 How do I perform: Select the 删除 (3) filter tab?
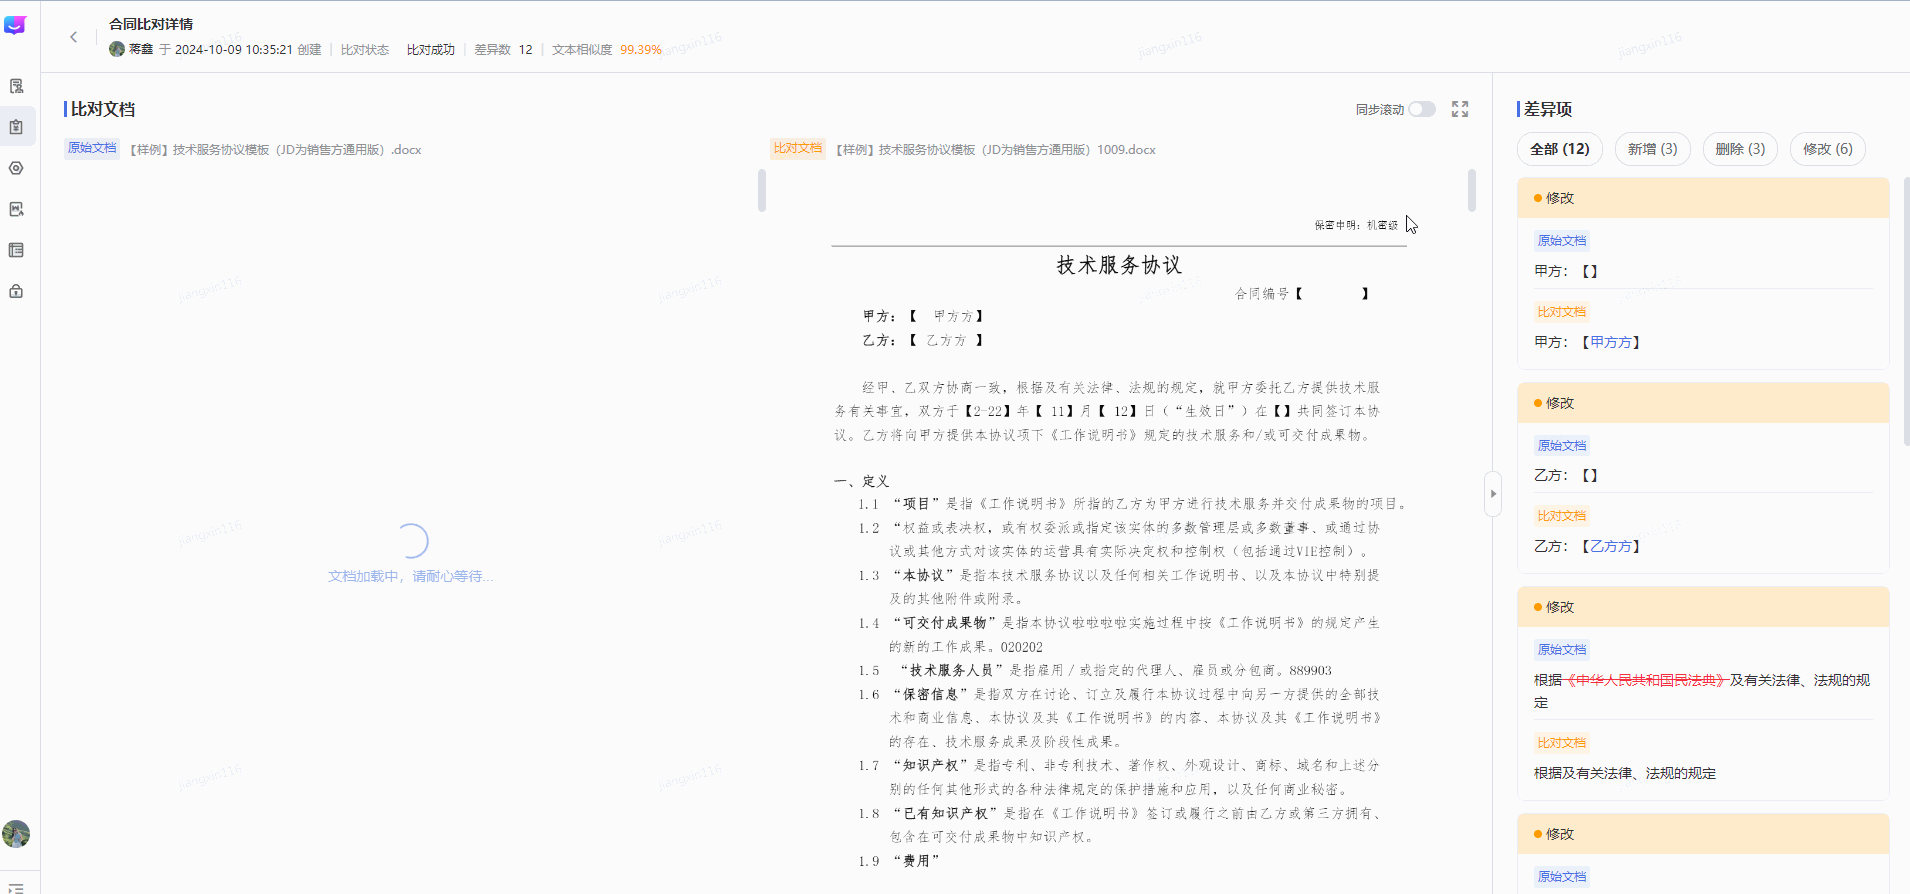click(x=1741, y=149)
